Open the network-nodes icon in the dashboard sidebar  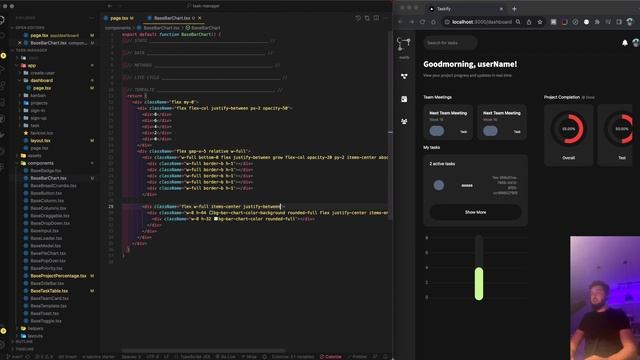404,76
